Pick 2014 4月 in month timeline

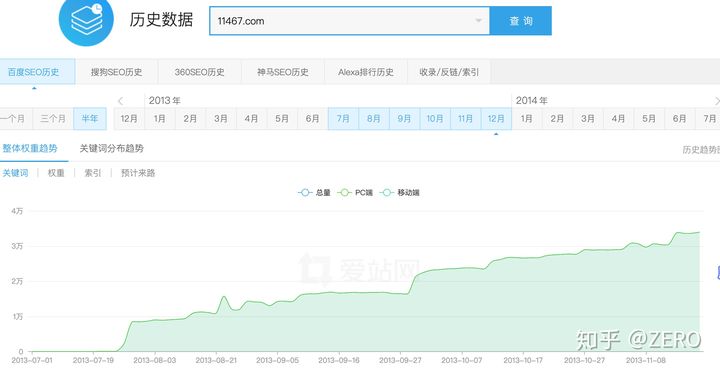[618, 119]
